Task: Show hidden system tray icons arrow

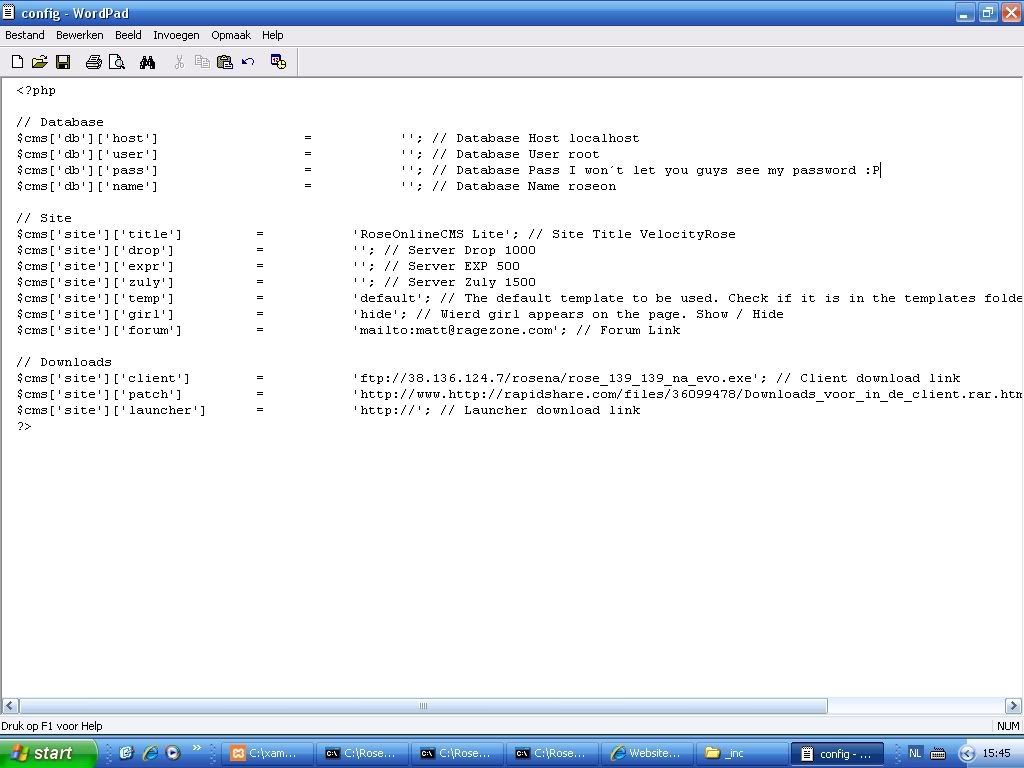Action: [966, 754]
